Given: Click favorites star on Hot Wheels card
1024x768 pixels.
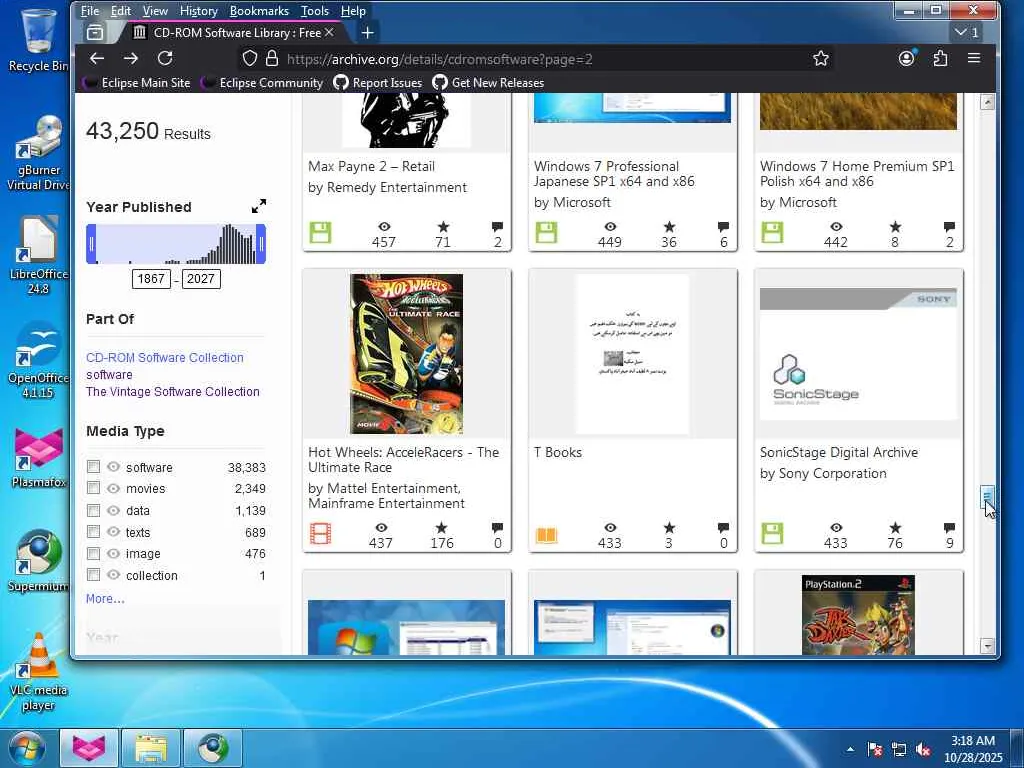Looking at the screenshot, I should click(x=441, y=527).
